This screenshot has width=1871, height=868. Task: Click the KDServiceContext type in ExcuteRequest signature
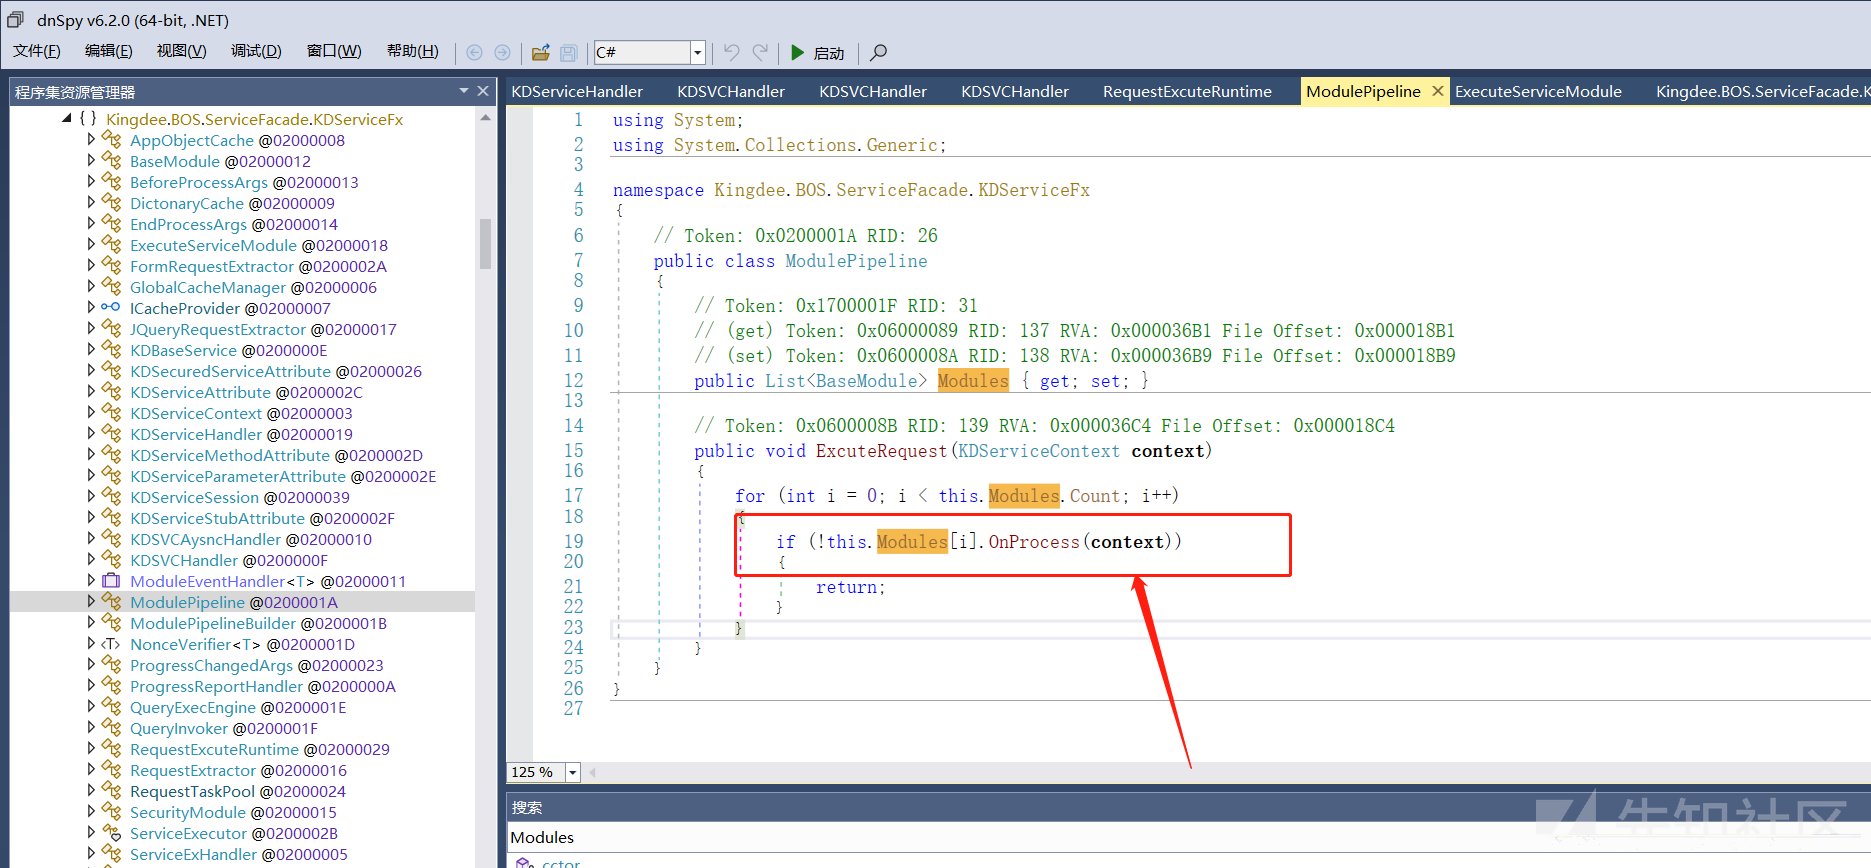pos(1039,451)
